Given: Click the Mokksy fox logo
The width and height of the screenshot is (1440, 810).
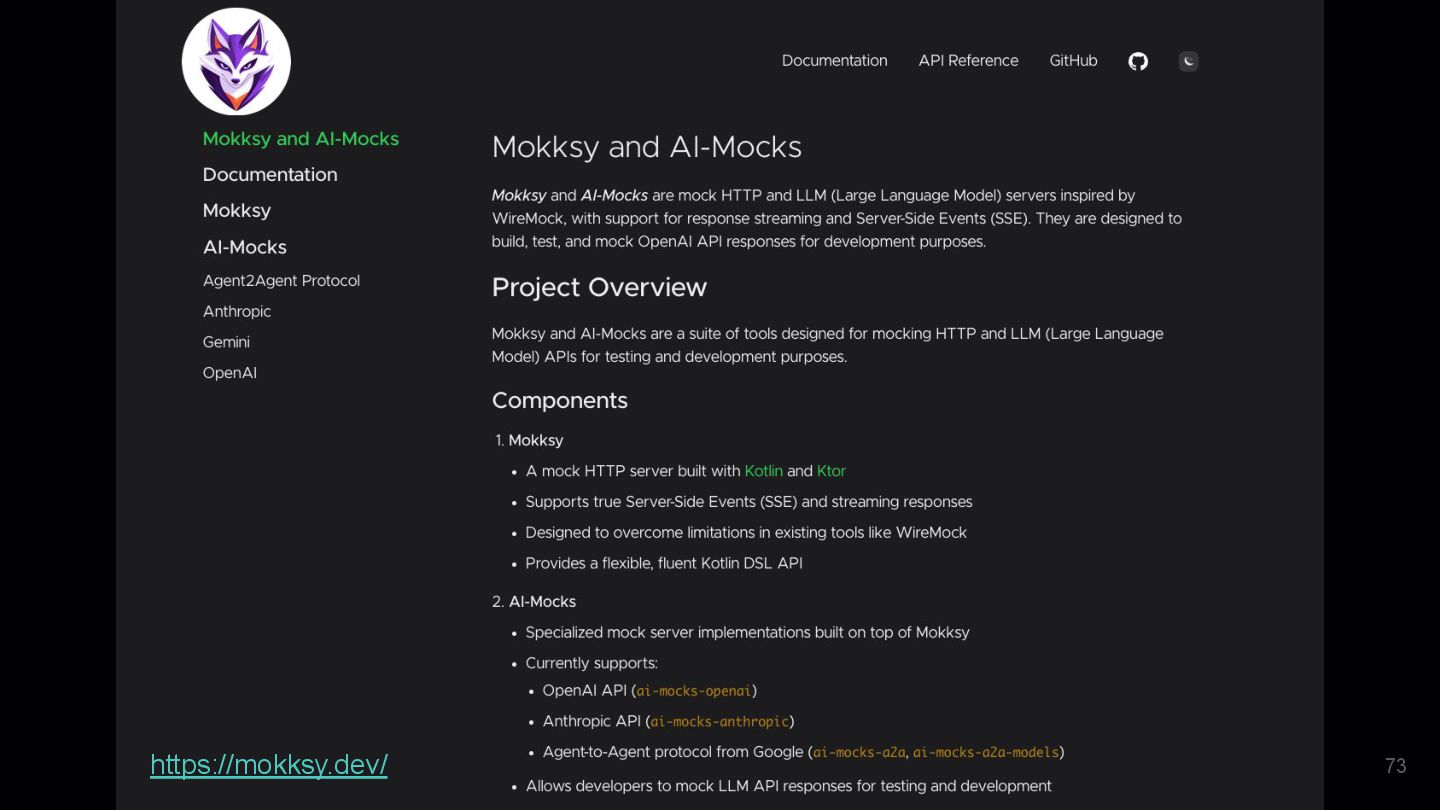Looking at the screenshot, I should click(236, 62).
